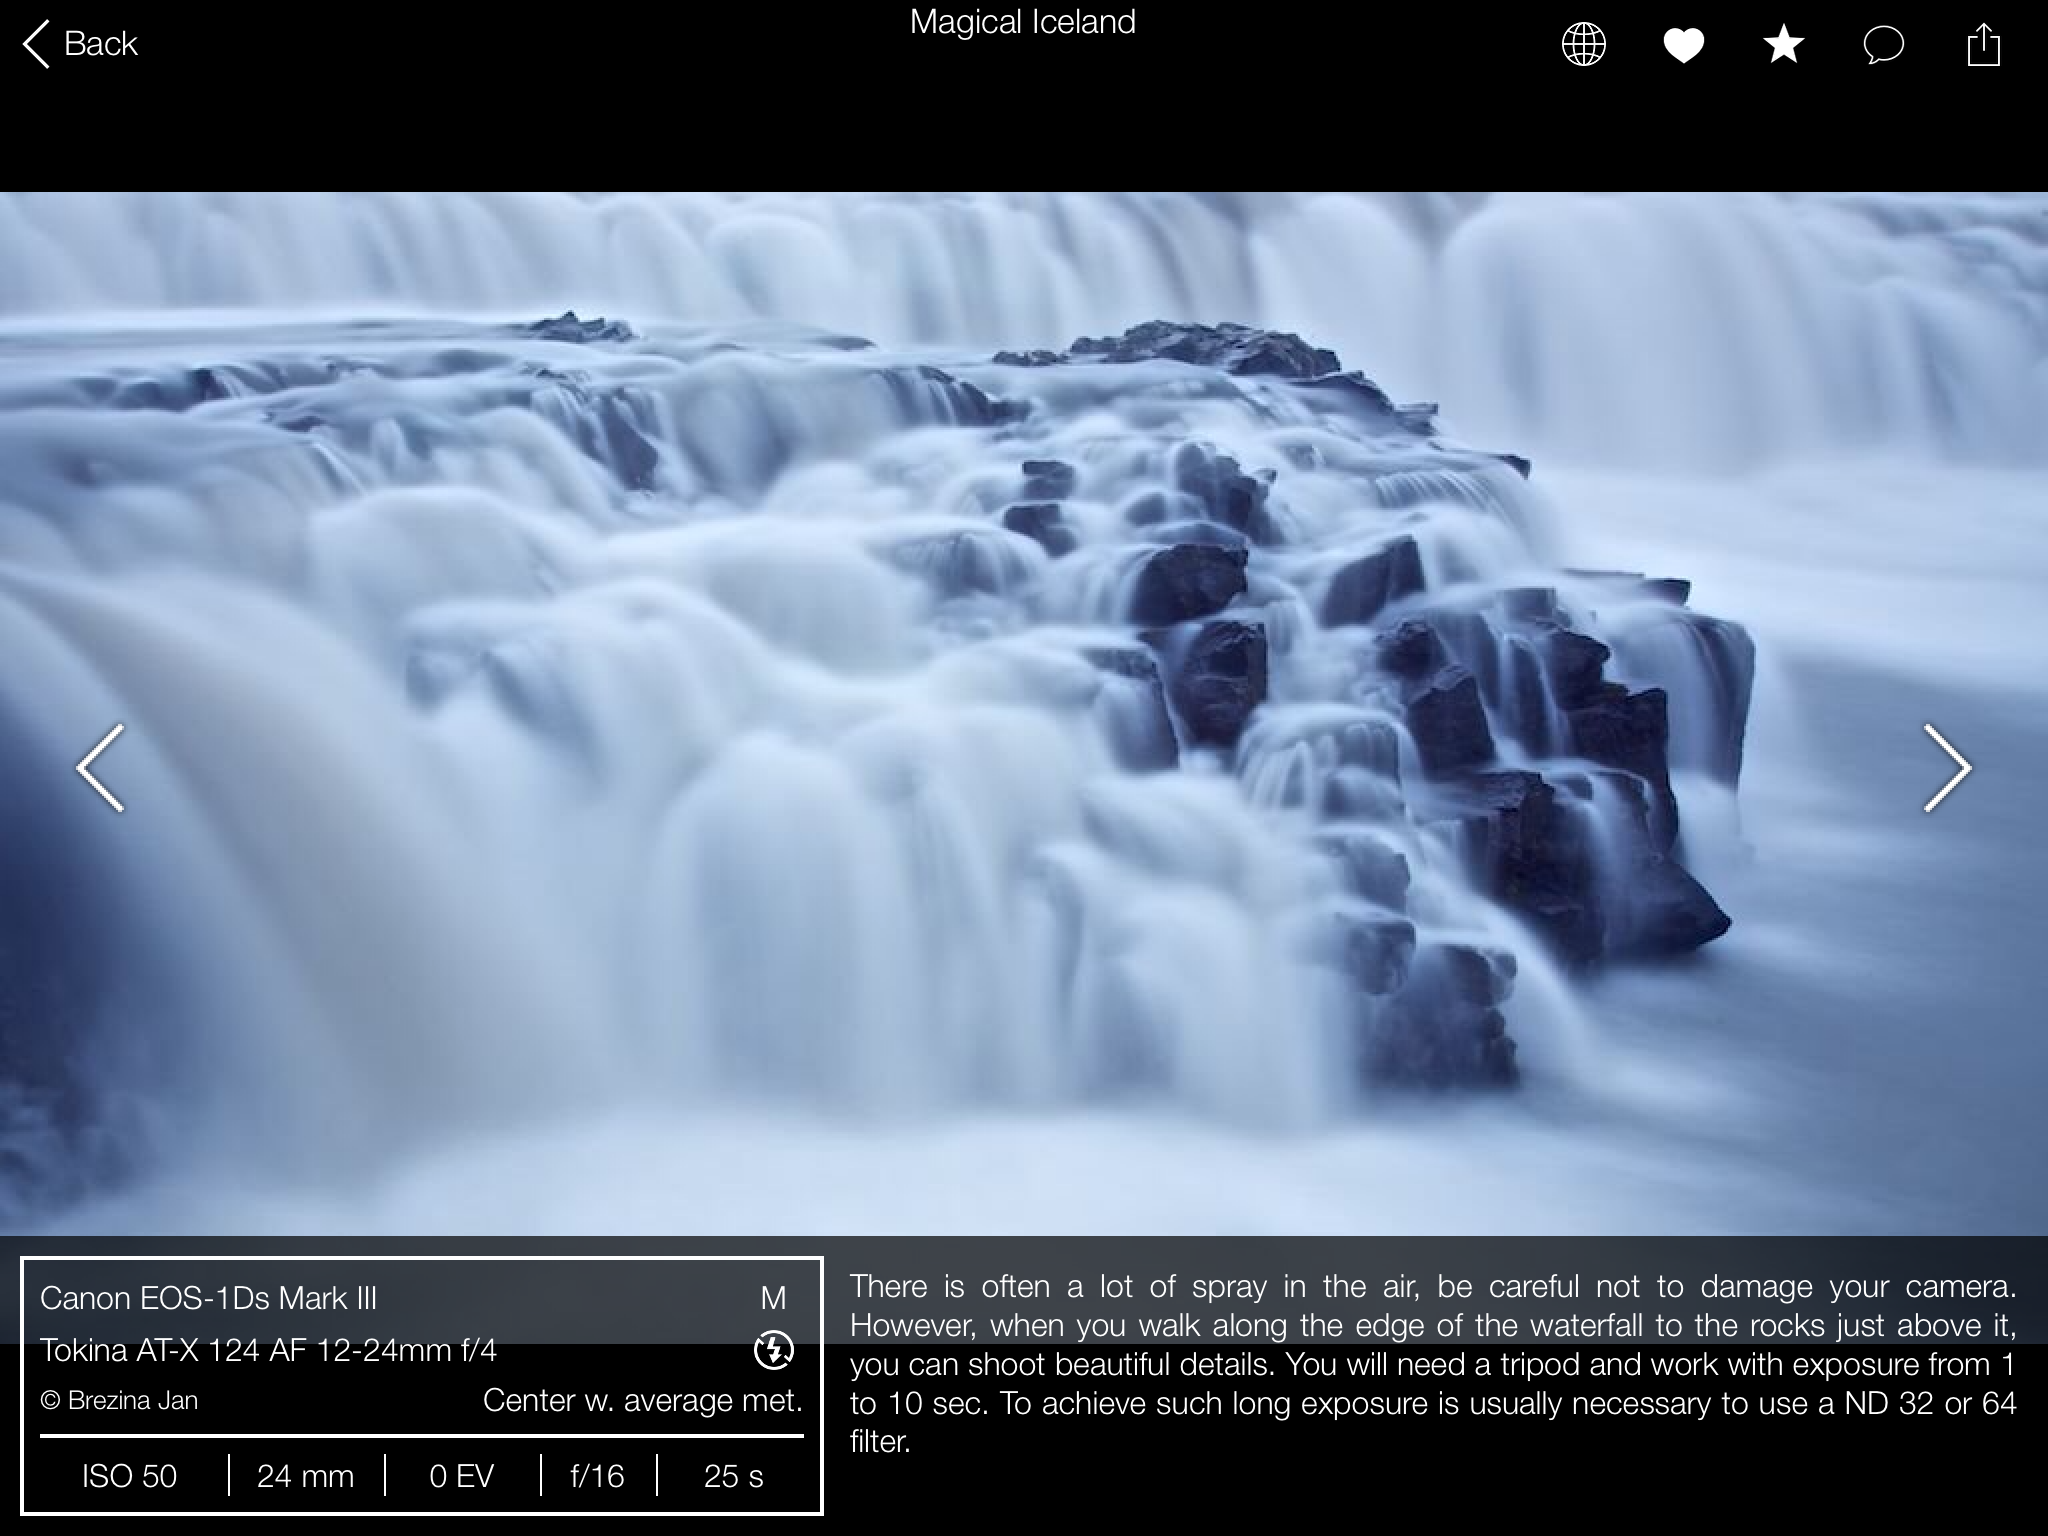Tap the © Brezina Jan credit
Viewport: 2048px width, 1536px height.
pos(119,1401)
